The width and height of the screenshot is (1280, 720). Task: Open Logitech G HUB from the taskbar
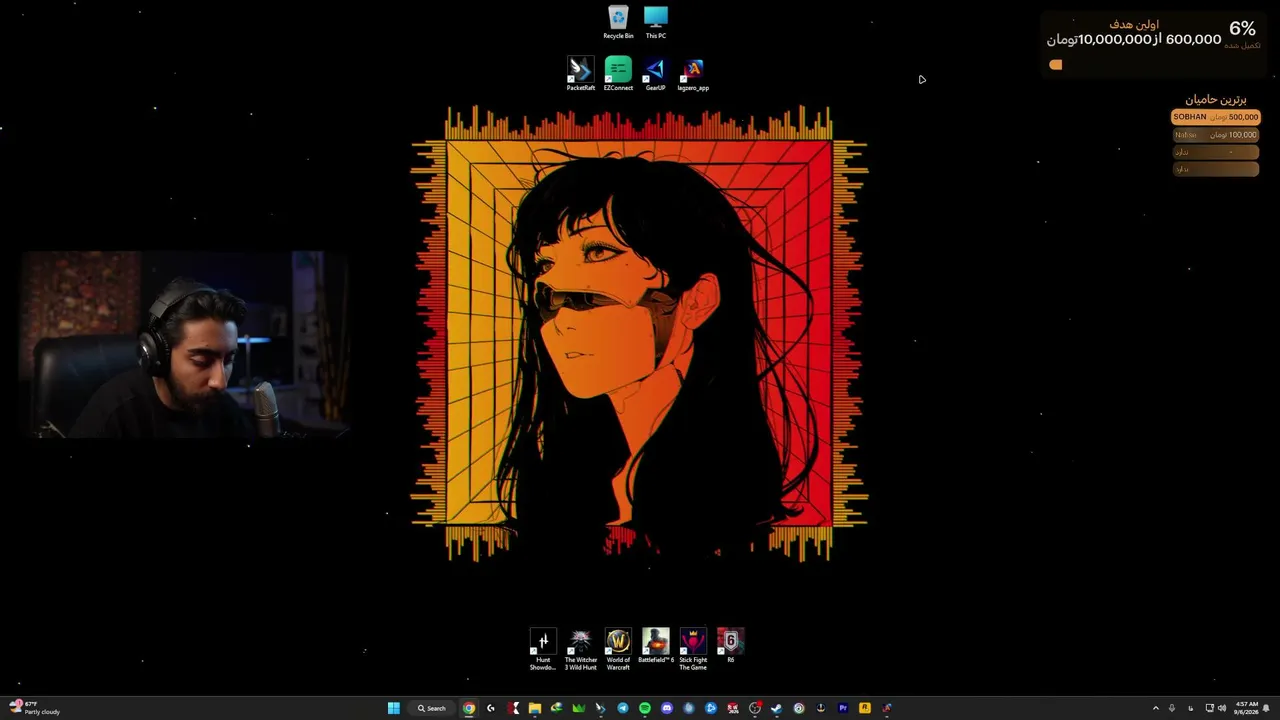491,708
